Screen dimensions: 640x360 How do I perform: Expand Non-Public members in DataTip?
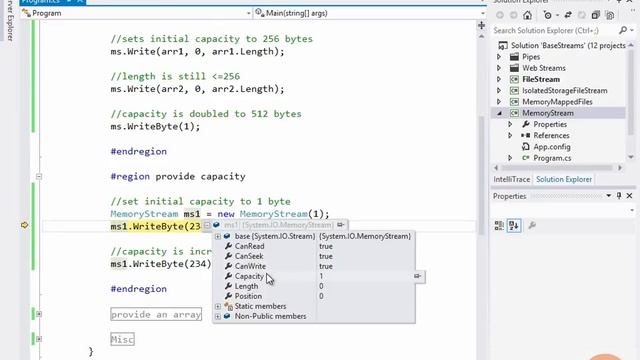pyautogui.click(x=218, y=316)
